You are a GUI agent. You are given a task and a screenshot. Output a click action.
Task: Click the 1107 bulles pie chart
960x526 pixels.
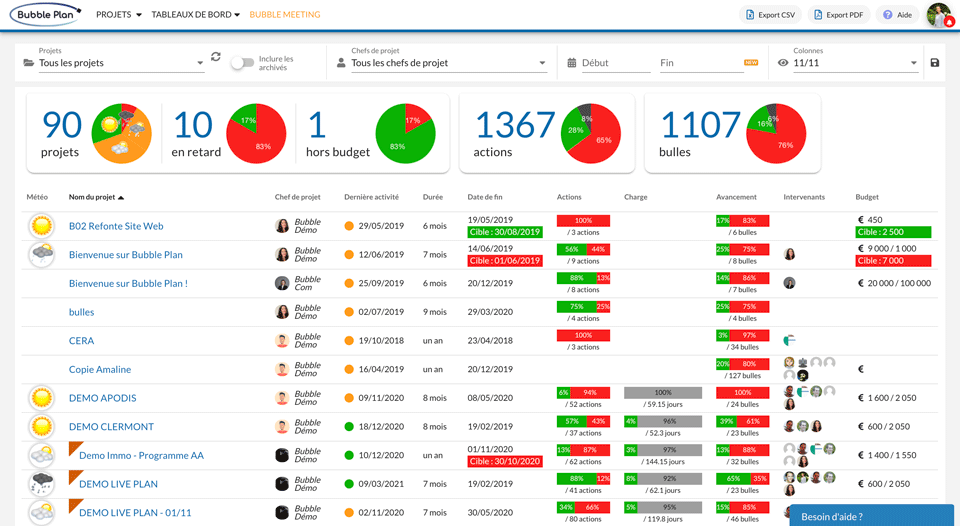pyautogui.click(x=776, y=133)
